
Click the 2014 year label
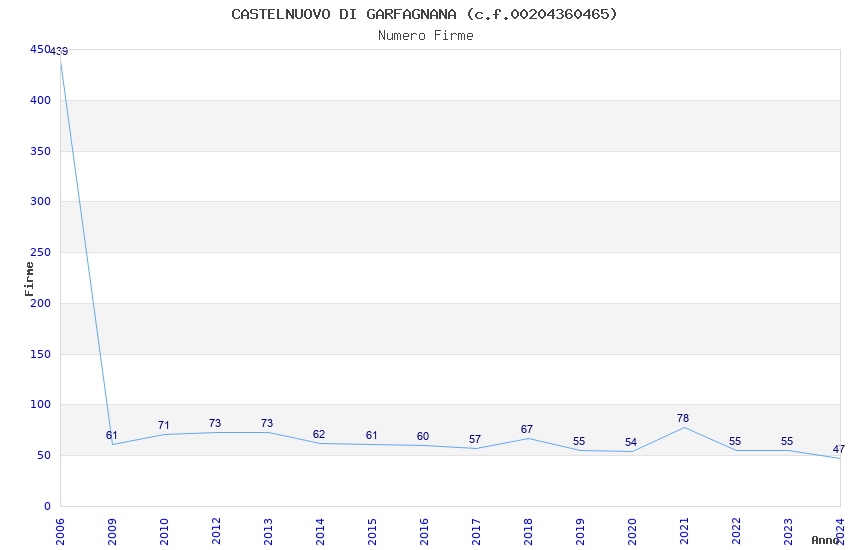click(x=320, y=531)
